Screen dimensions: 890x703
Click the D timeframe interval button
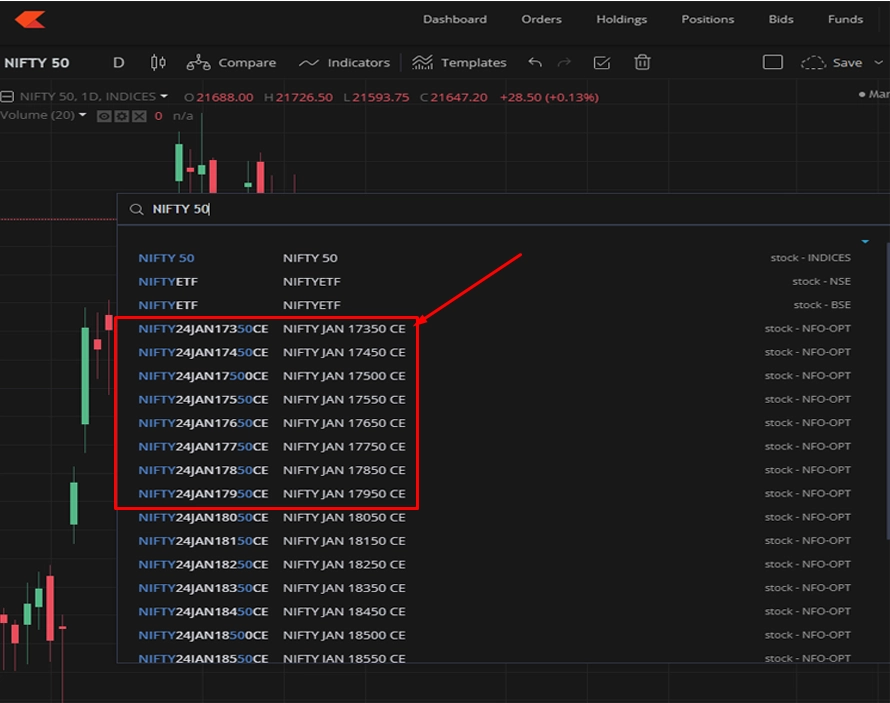click(118, 62)
